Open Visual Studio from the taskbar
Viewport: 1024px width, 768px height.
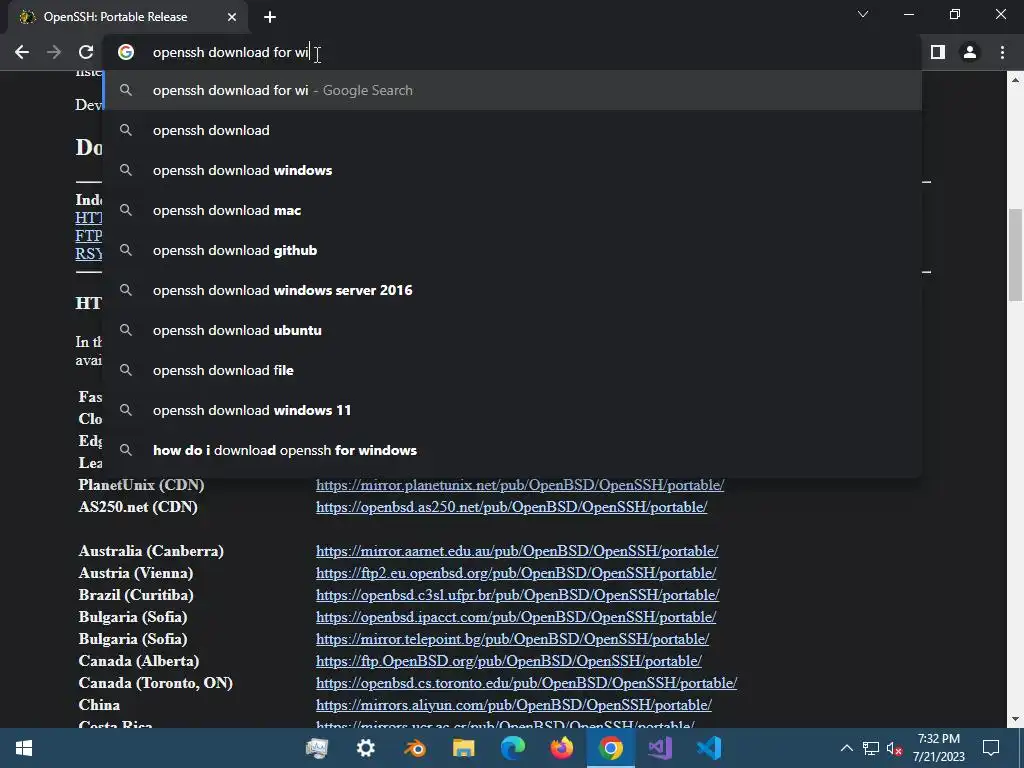pos(660,748)
